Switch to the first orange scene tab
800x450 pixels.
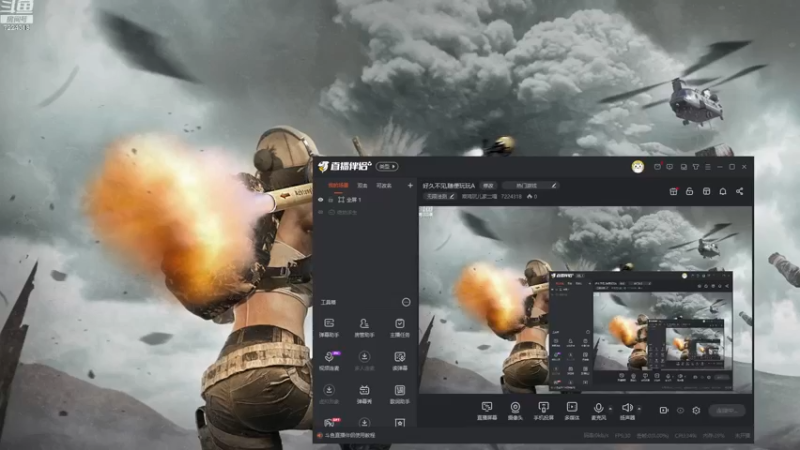[x=338, y=186]
